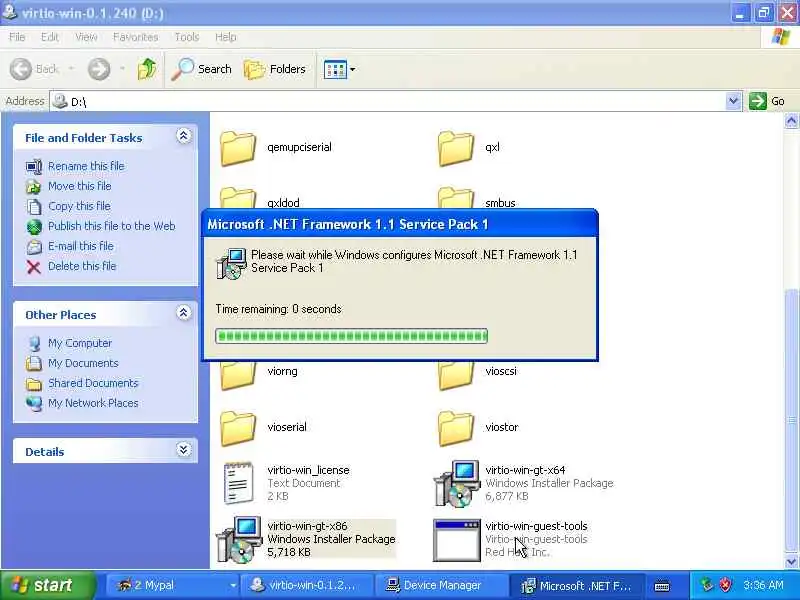This screenshot has height=600, width=800.
Task: Click the .NET Framework dialog title bar
Action: pyautogui.click(x=399, y=224)
